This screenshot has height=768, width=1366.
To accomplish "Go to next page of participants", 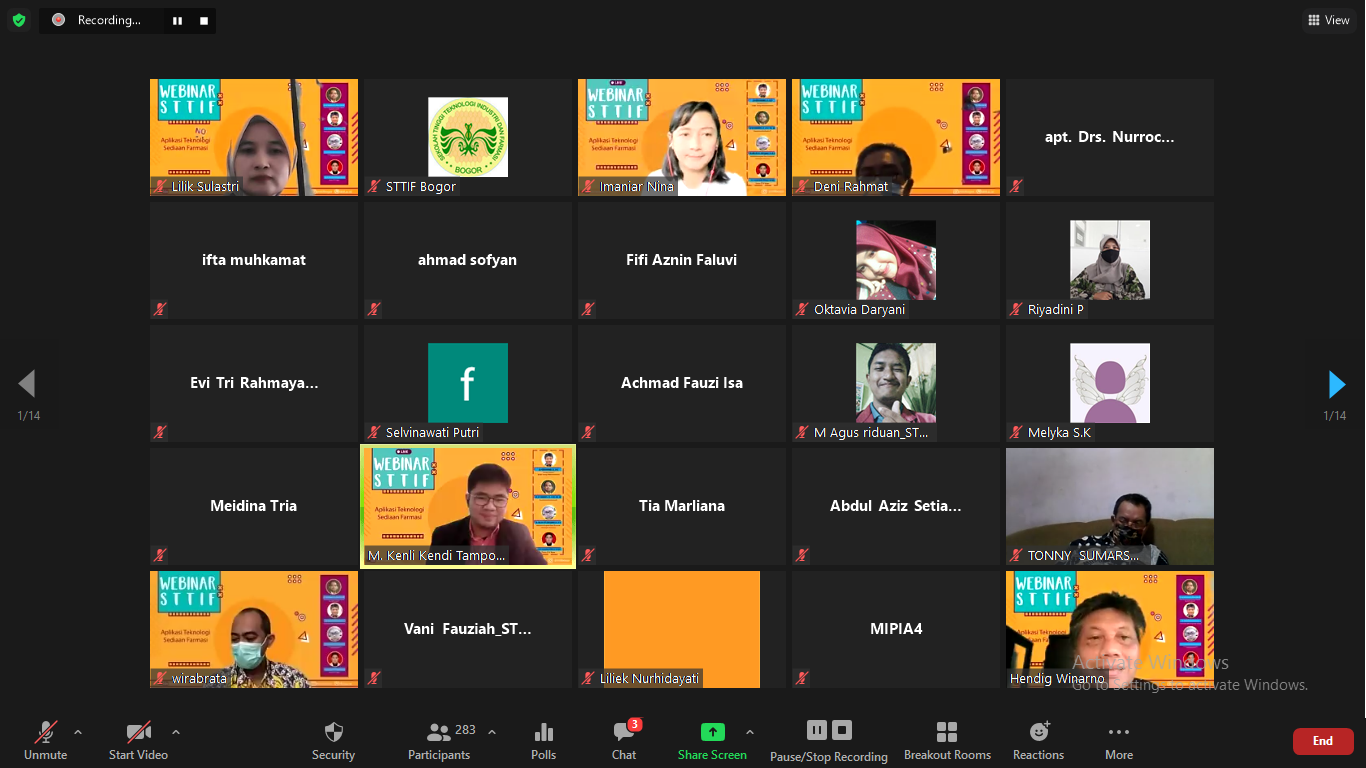I will point(1336,384).
